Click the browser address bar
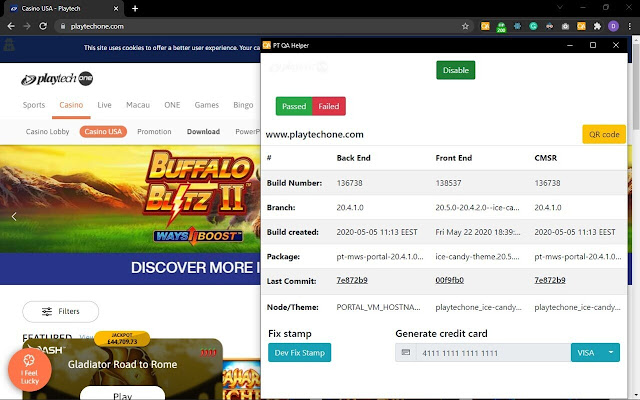 (x=261, y=26)
